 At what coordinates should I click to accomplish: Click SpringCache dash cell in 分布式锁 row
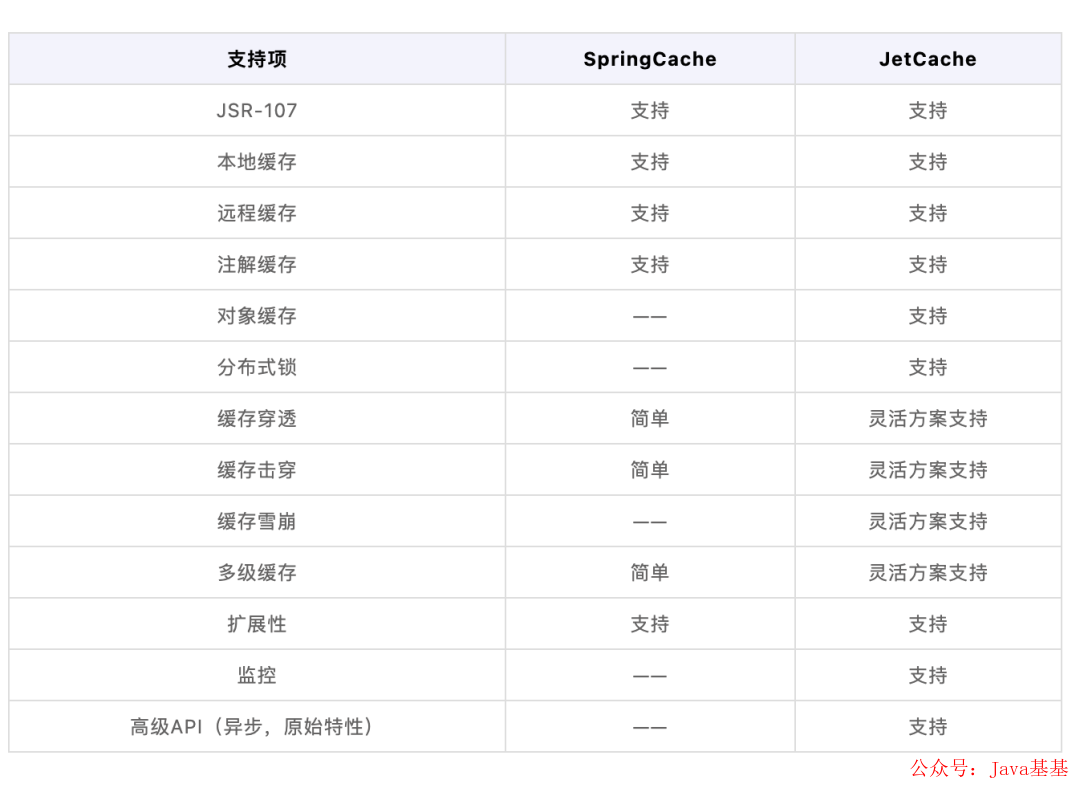pos(650,368)
